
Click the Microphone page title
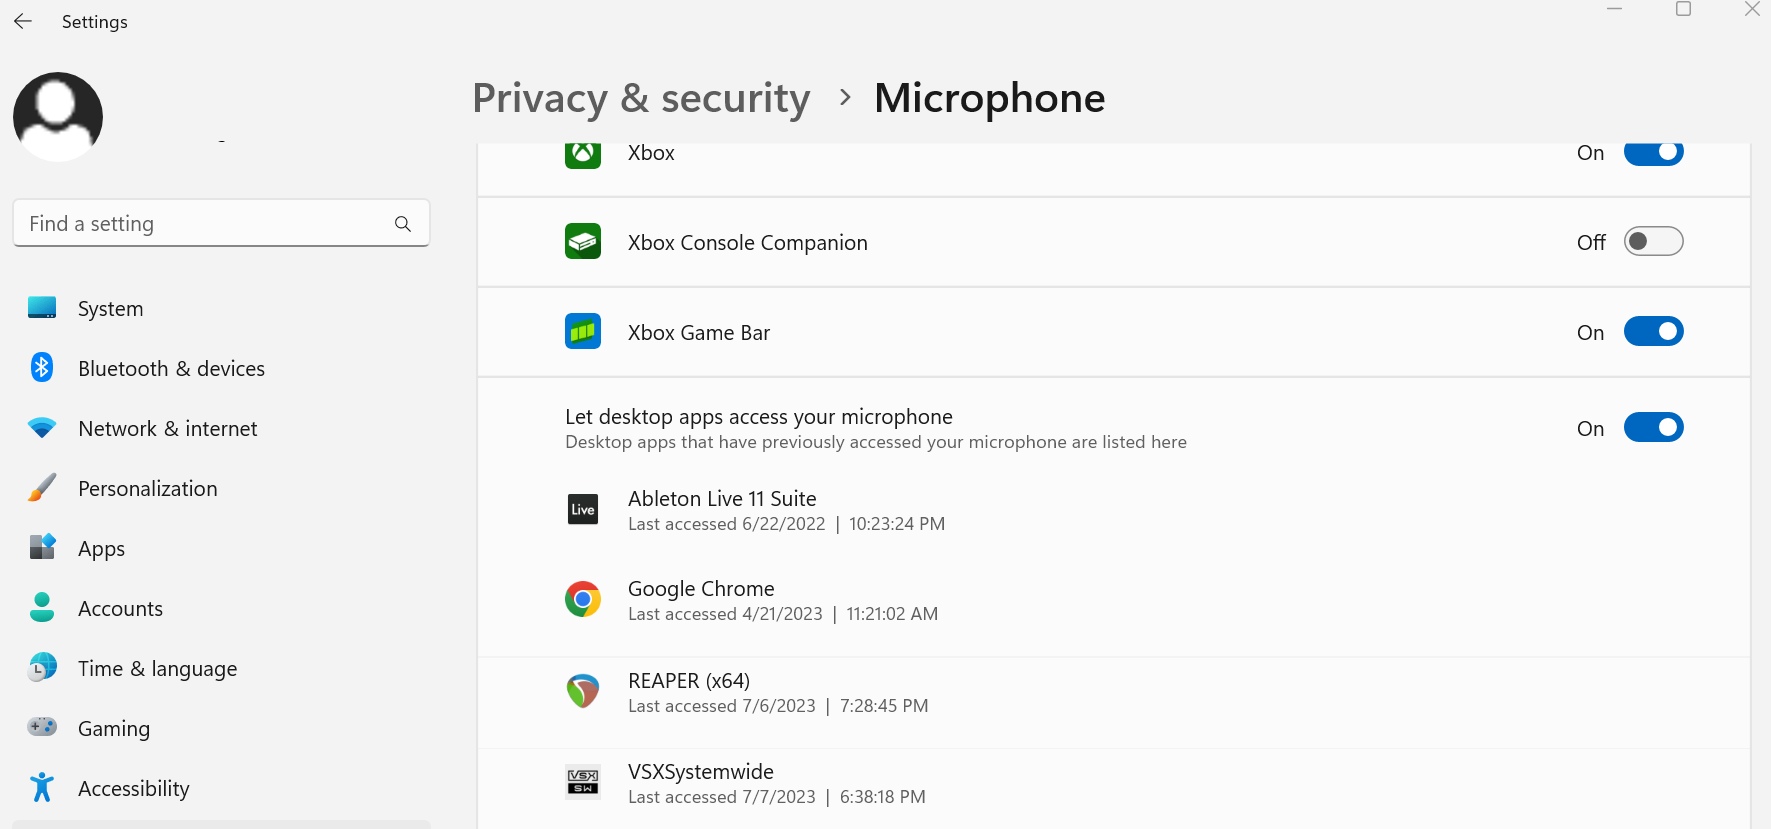[x=990, y=98]
